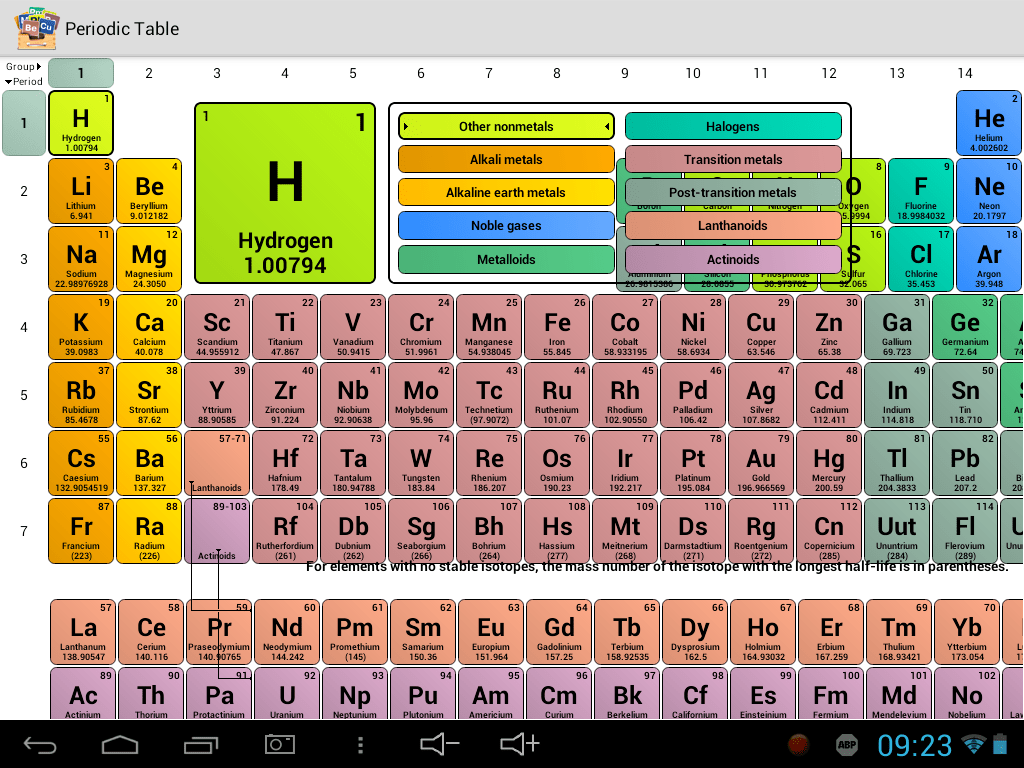Toggle the Metalloids category filter
The height and width of the screenshot is (768, 1024).
[x=506, y=259]
